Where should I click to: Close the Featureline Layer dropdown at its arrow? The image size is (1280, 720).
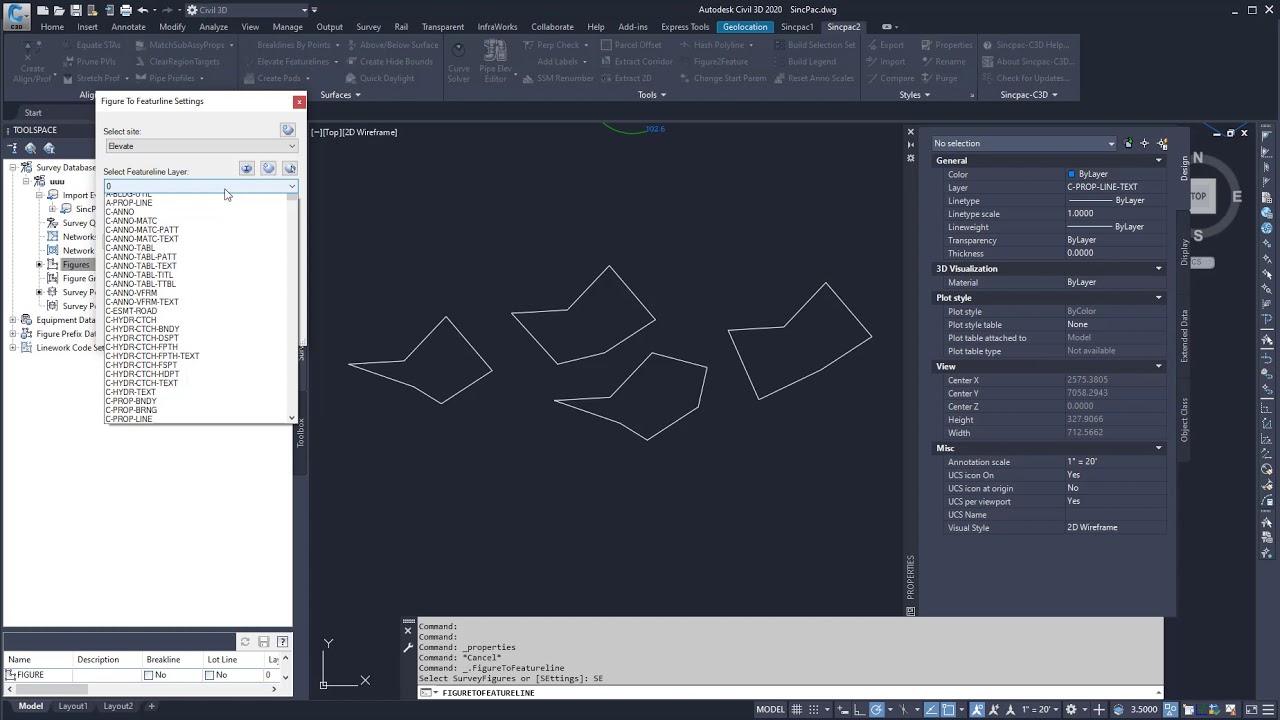292,187
